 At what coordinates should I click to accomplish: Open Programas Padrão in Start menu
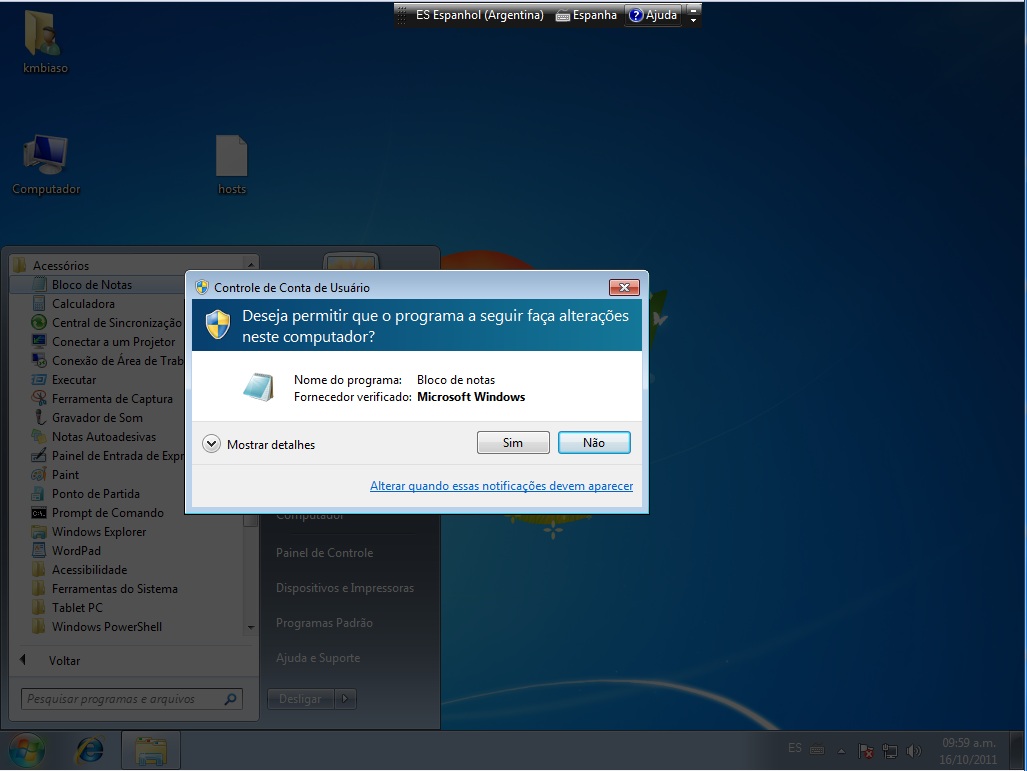click(324, 623)
